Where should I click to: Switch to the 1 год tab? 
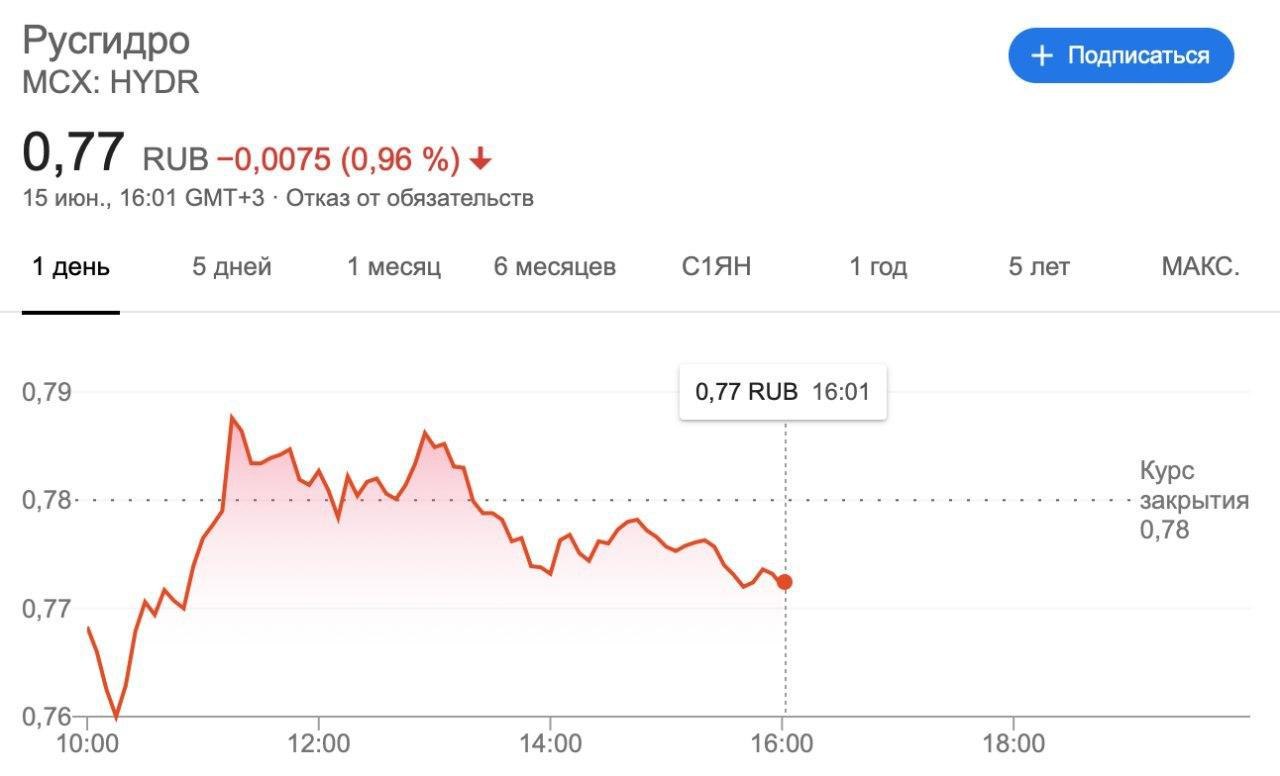point(878,268)
